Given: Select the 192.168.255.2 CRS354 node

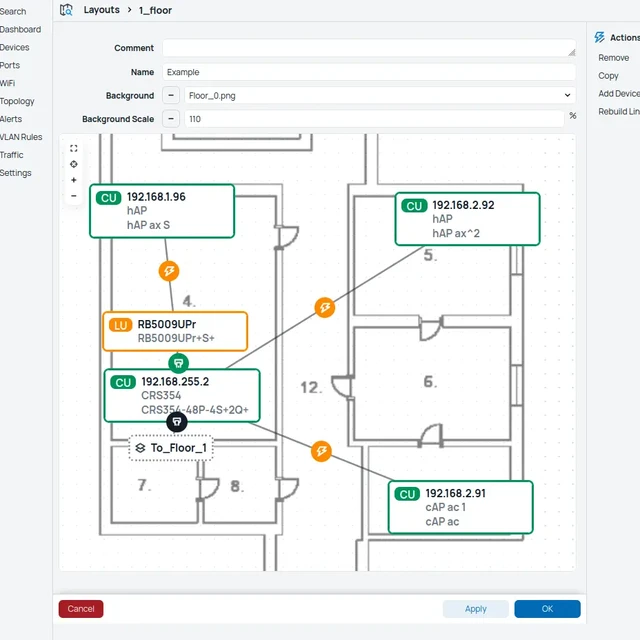Looking at the screenshot, I should [x=182, y=396].
